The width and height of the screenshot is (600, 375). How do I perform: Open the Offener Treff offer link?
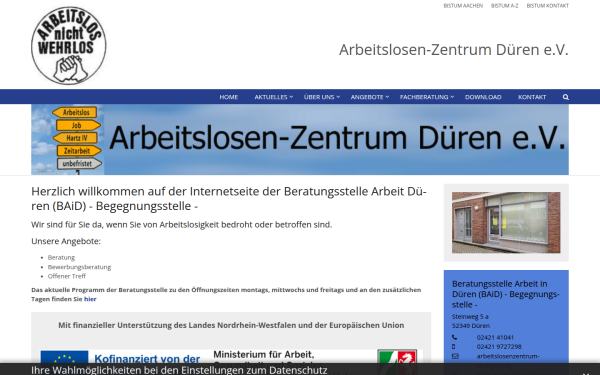[x=67, y=276]
